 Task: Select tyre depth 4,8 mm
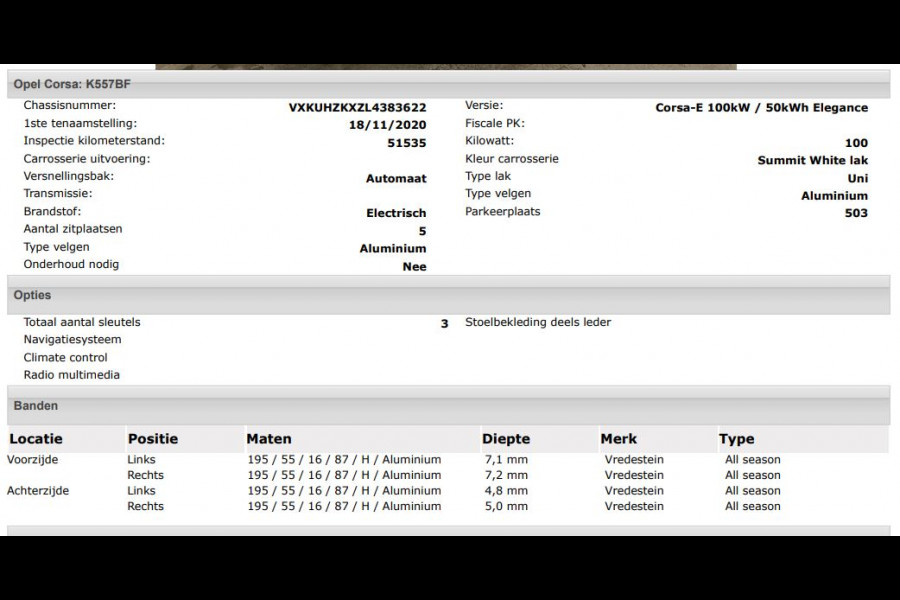coord(506,490)
